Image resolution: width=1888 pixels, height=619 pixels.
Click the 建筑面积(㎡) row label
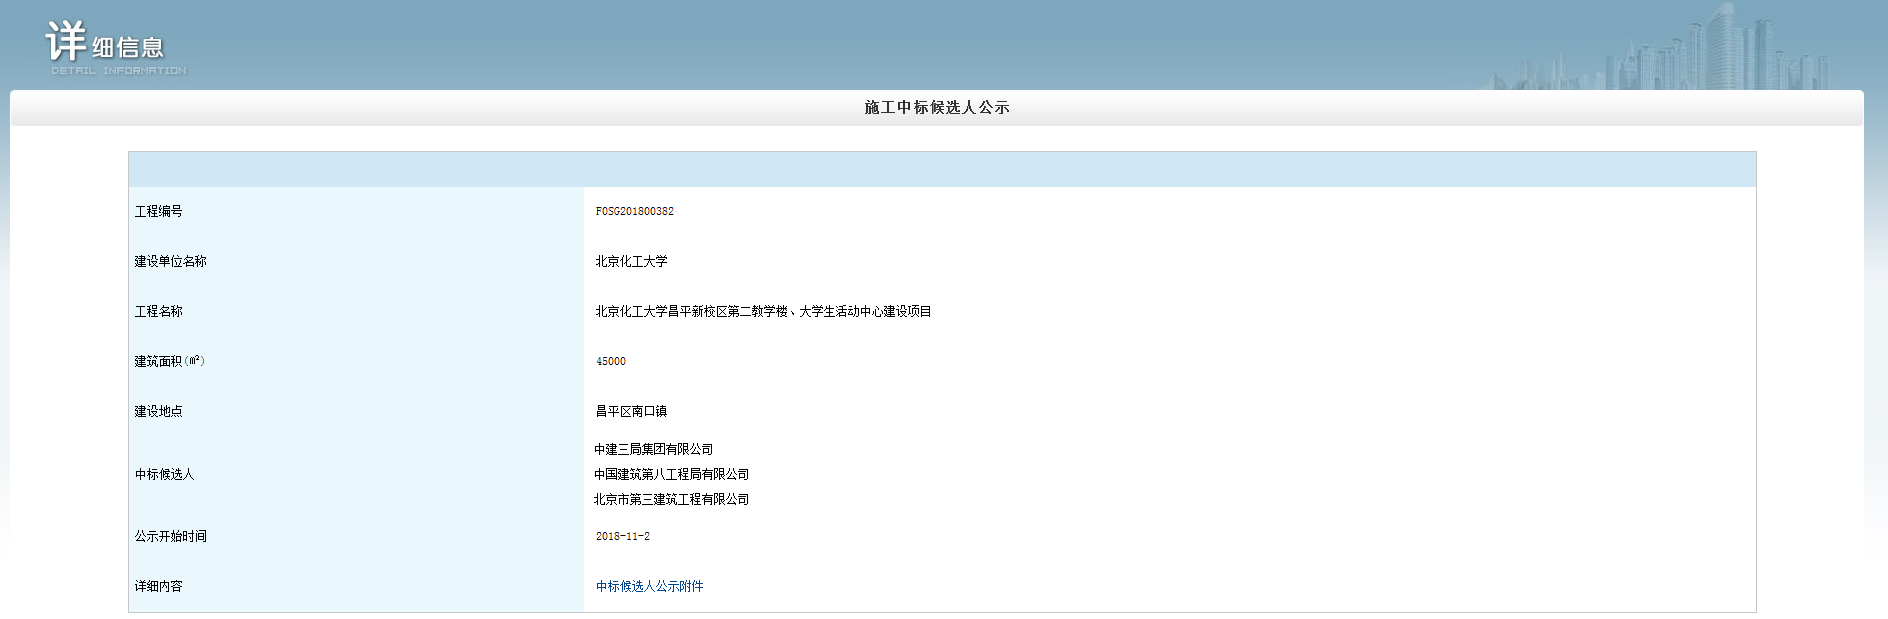(x=170, y=362)
